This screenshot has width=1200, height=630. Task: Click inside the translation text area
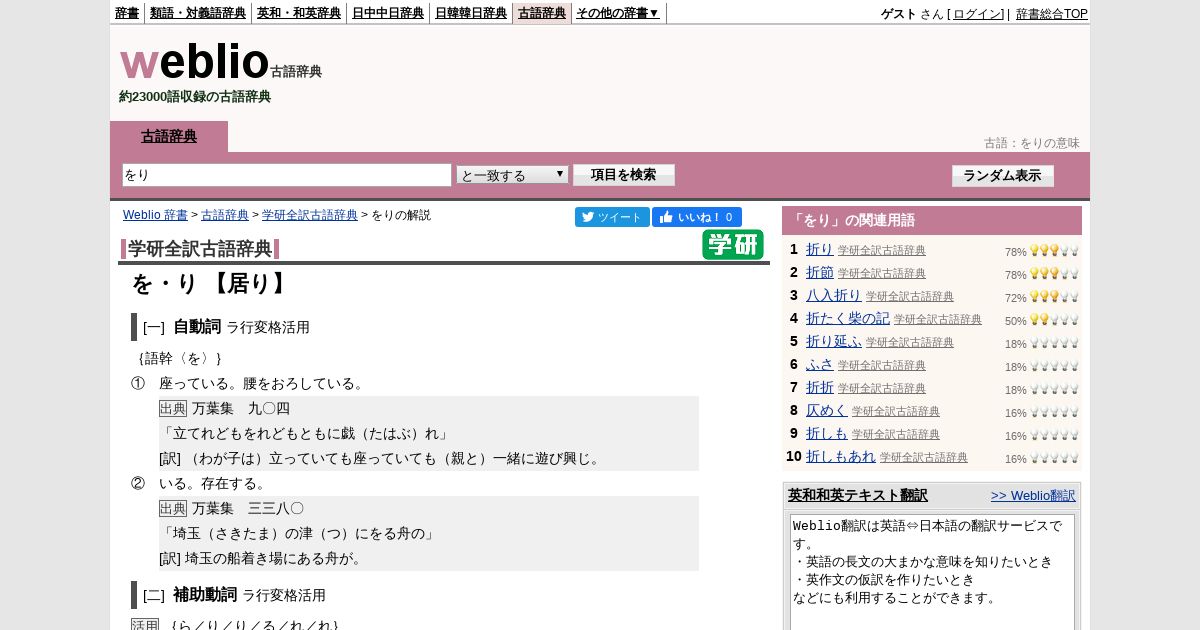[932, 571]
